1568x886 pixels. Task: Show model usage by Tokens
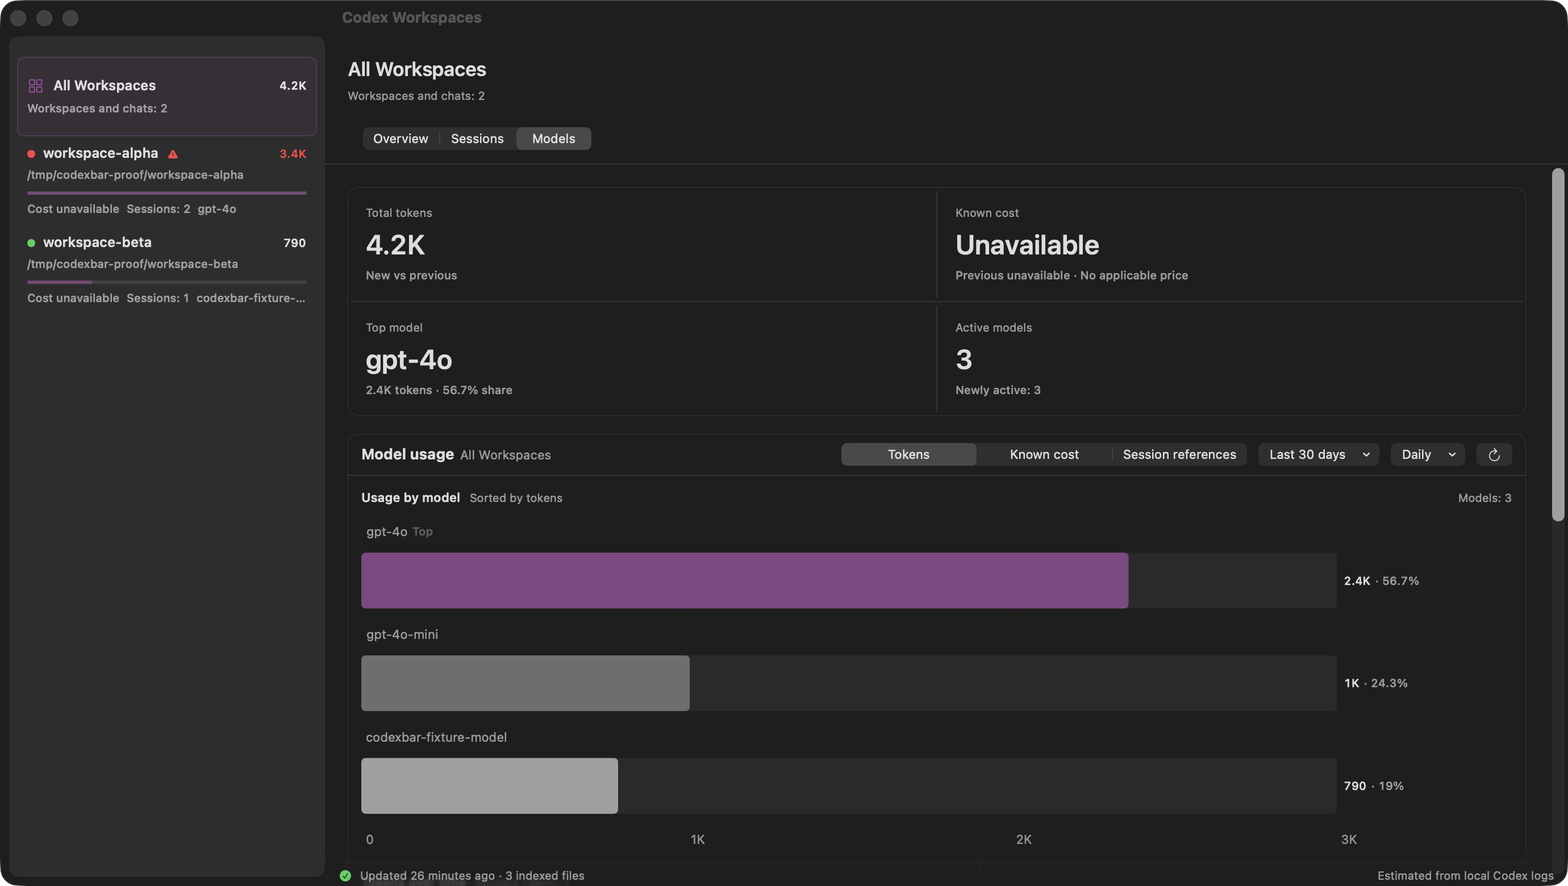[x=908, y=455]
